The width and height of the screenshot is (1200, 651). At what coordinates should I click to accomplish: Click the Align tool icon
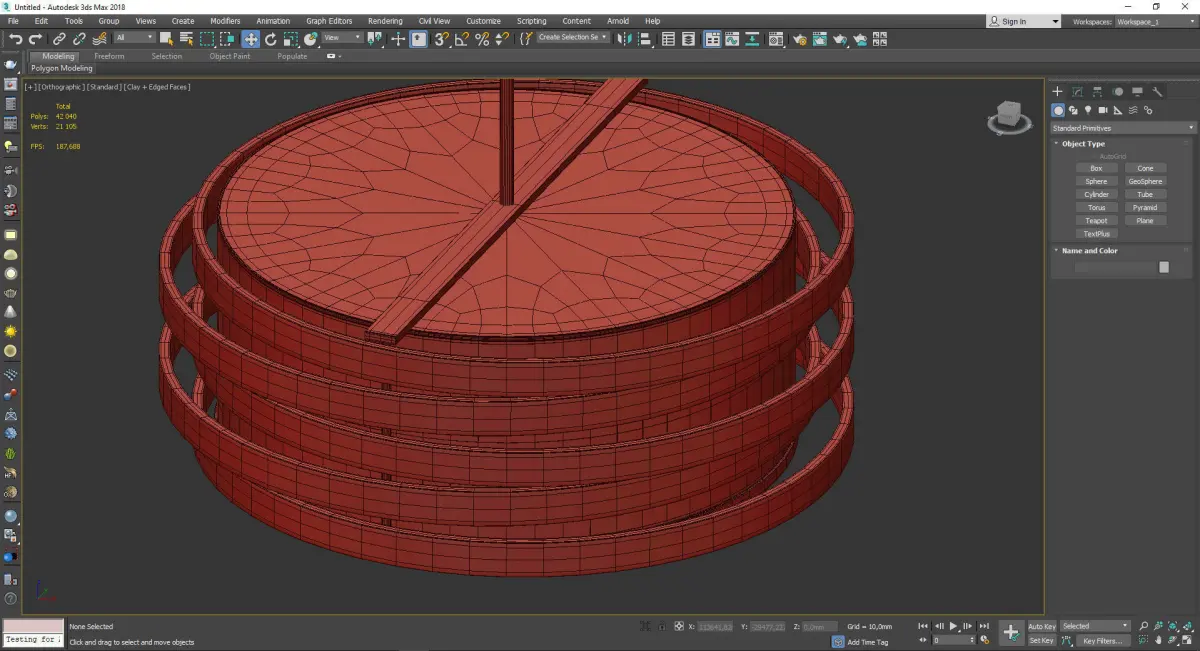tap(645, 39)
